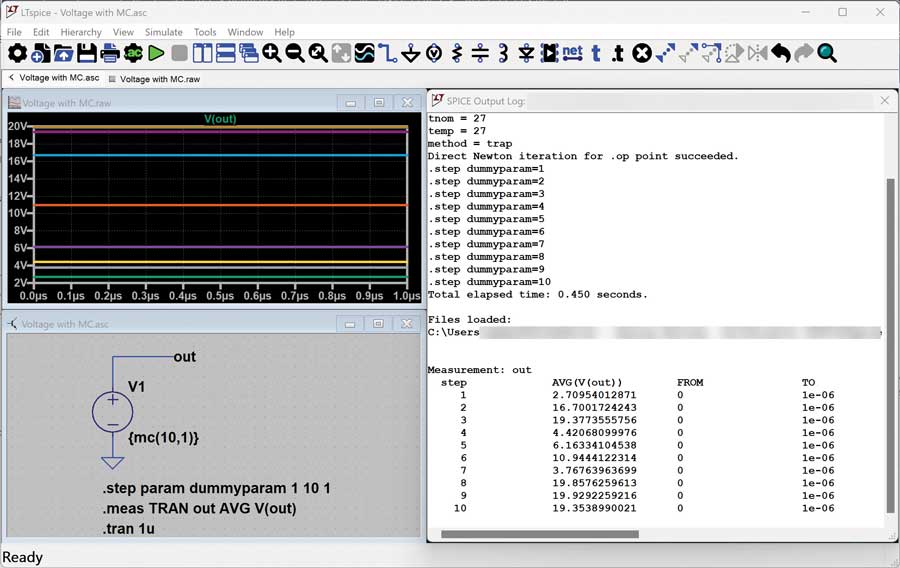Close the SPICE Output Log panel

[884, 100]
